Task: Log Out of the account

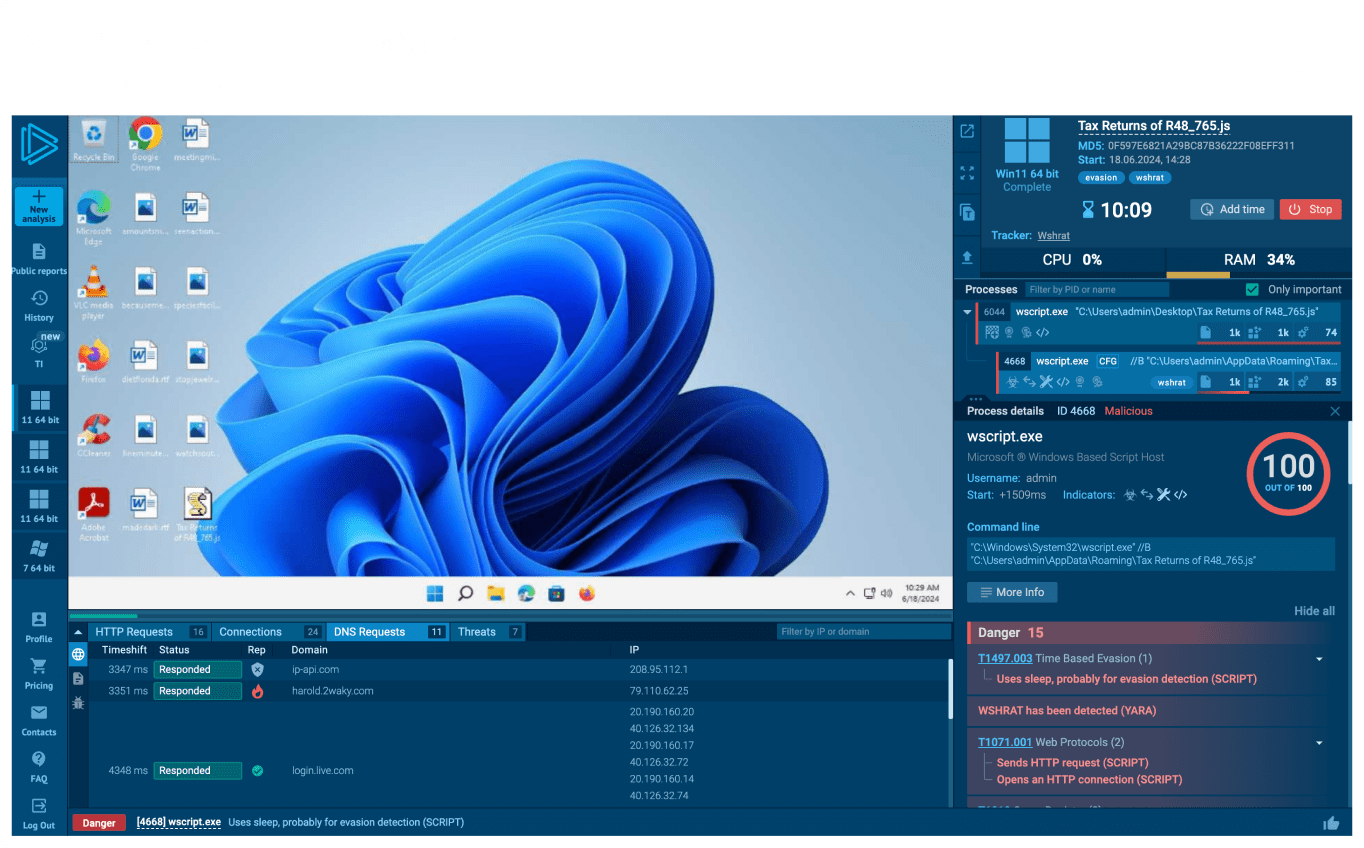Action: coord(39,814)
